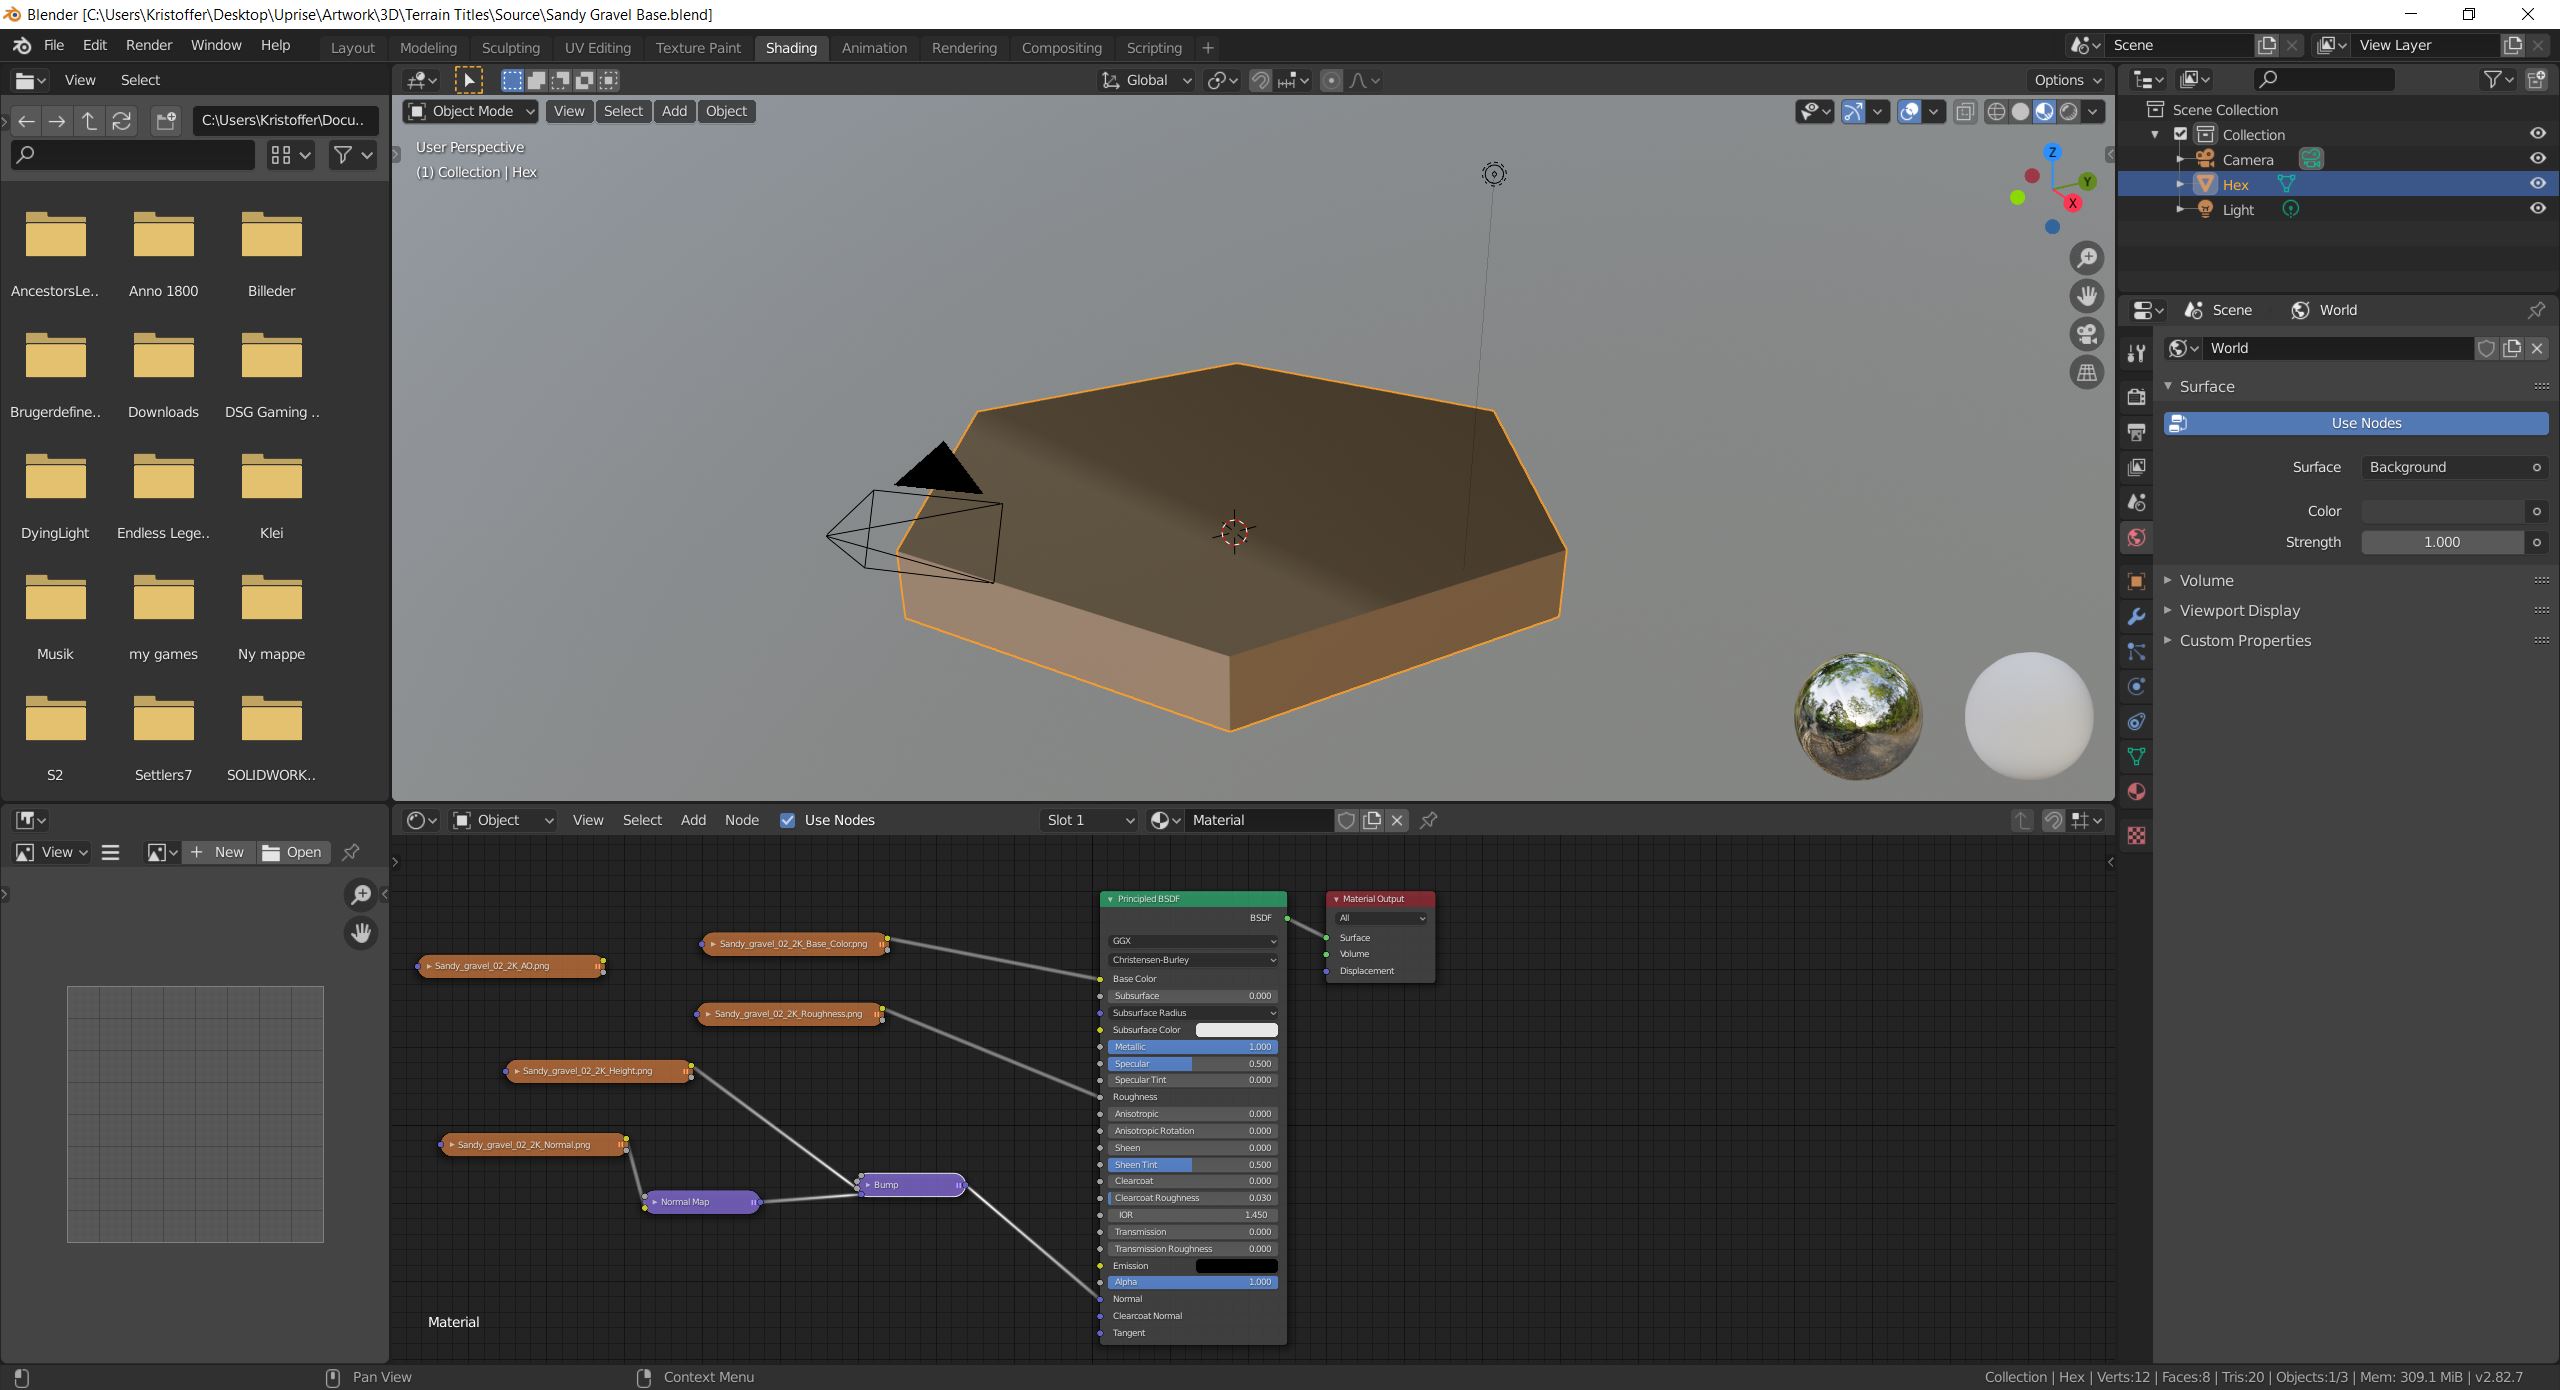Adjust the world Strength slider

click(x=2441, y=542)
